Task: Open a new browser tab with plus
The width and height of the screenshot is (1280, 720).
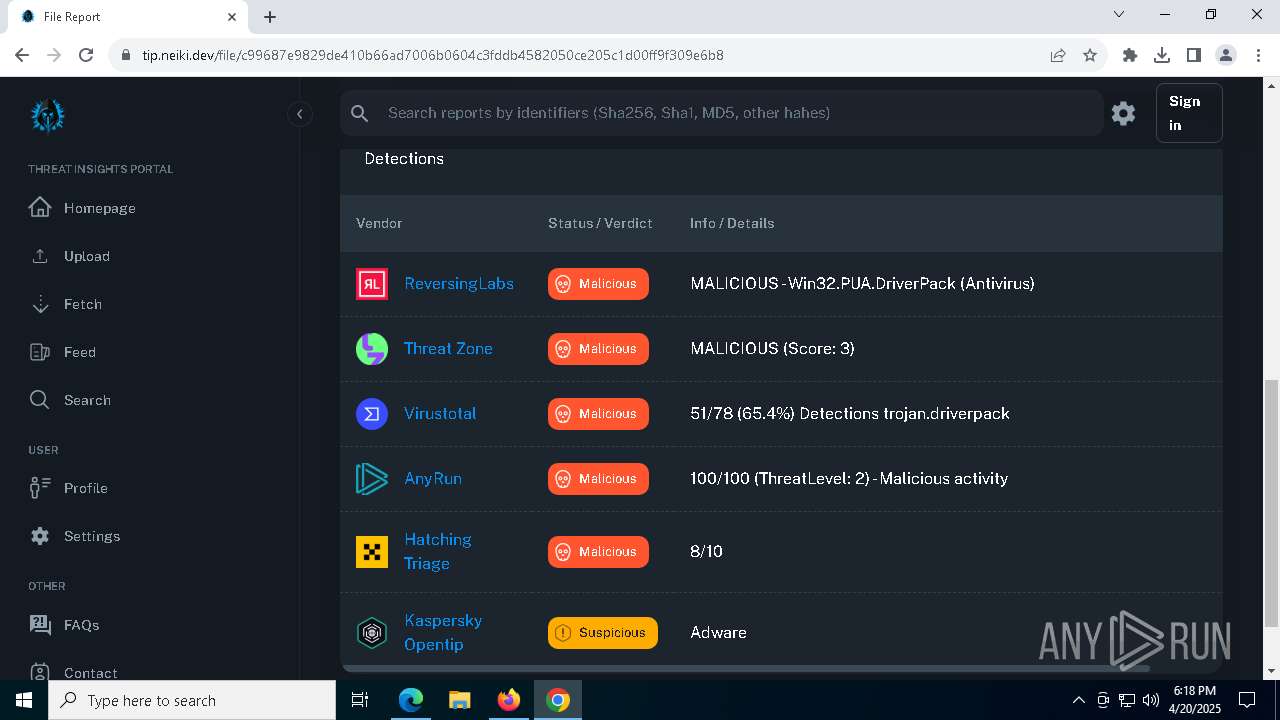Action: tap(270, 17)
